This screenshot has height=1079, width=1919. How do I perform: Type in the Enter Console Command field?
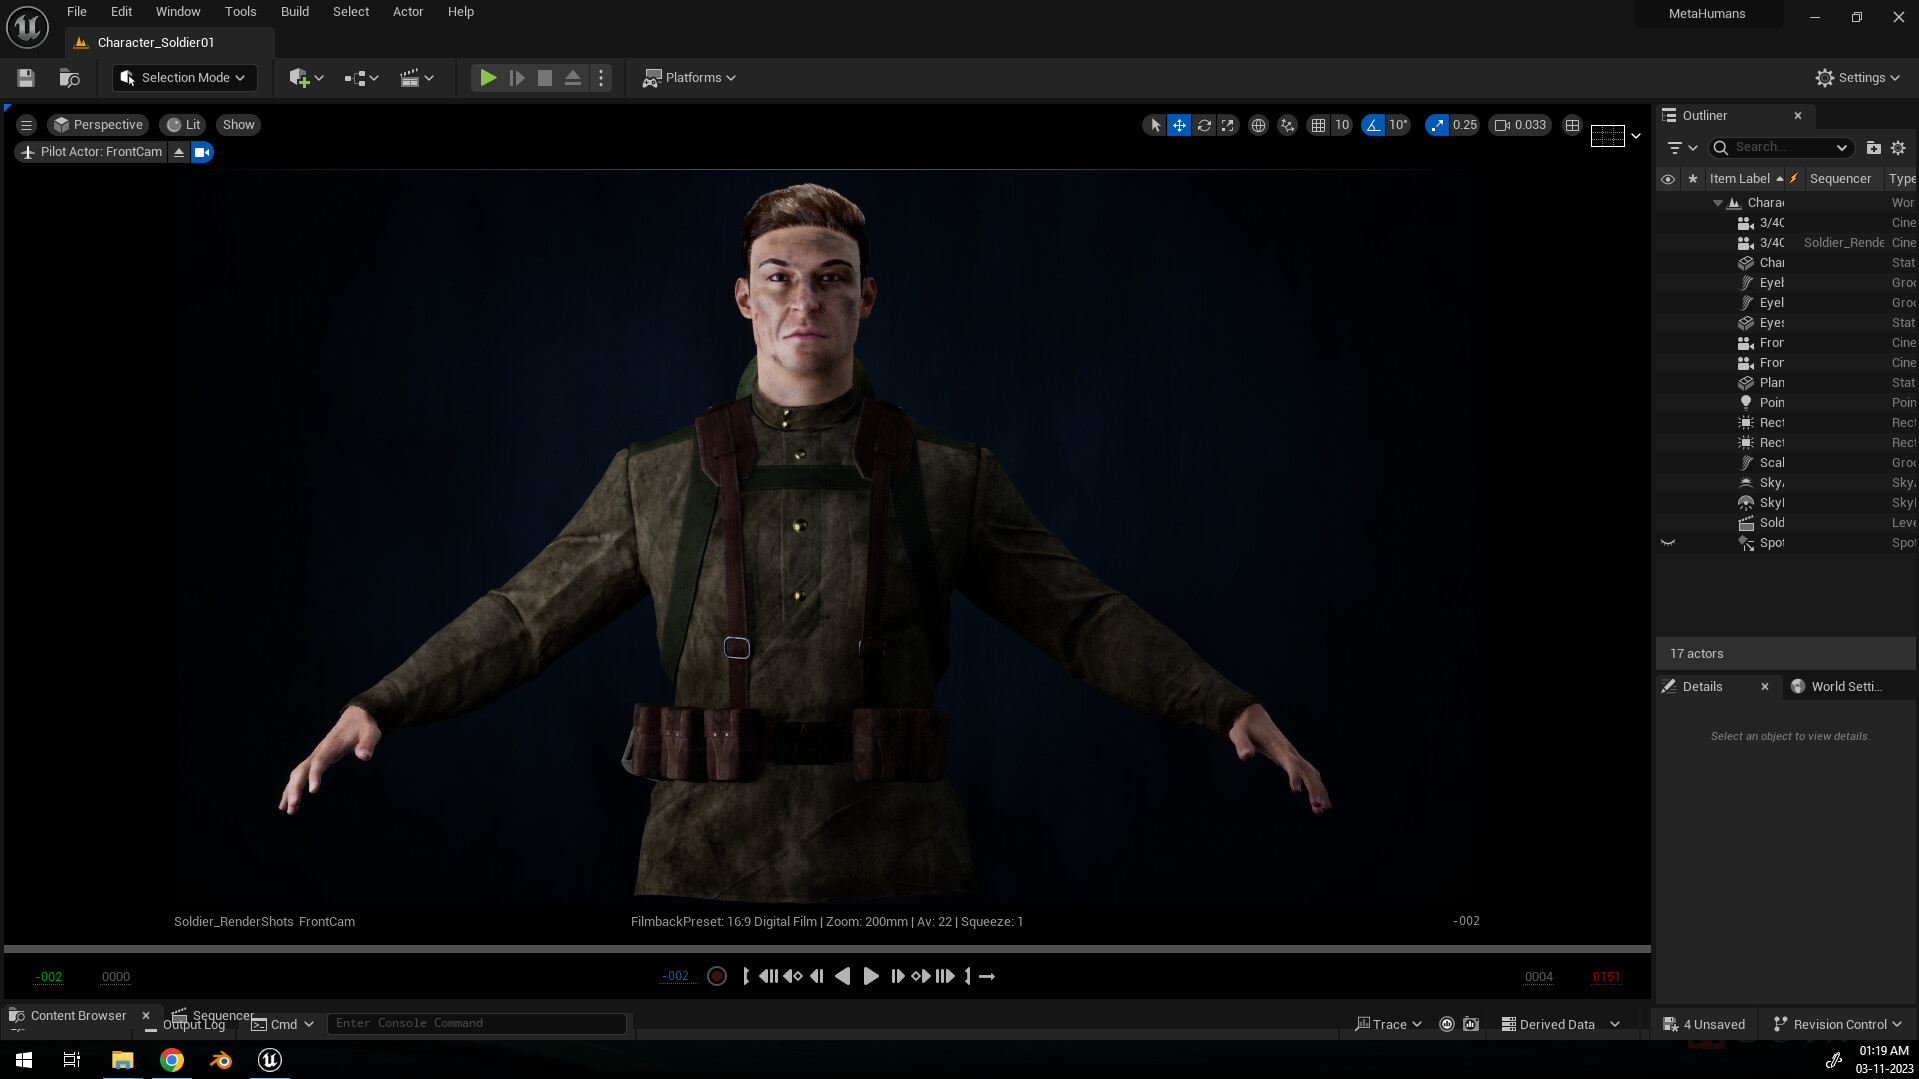point(477,1023)
